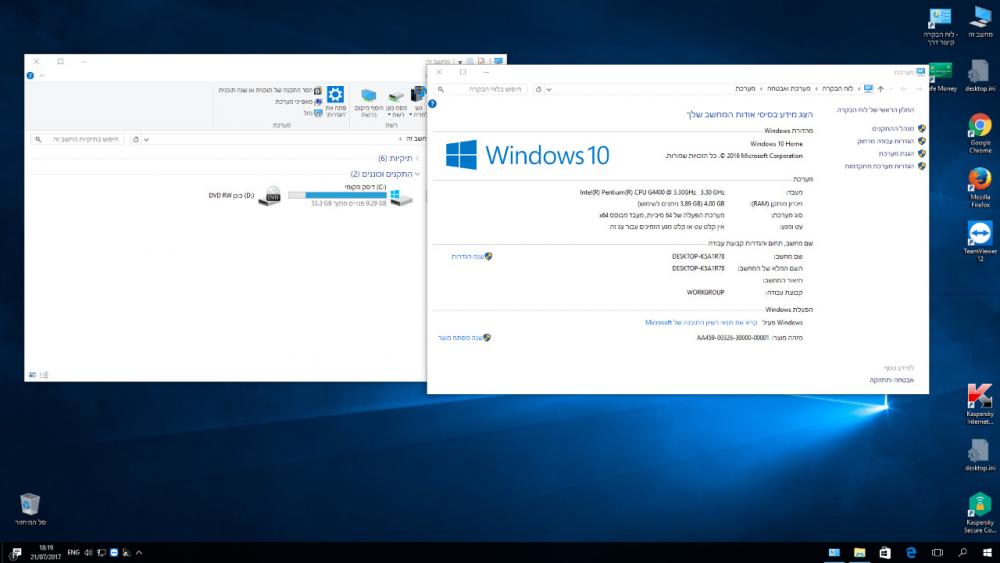1000x563 pixels.
Task: Click the ENG language indicator in taskbar
Action: pos(74,552)
